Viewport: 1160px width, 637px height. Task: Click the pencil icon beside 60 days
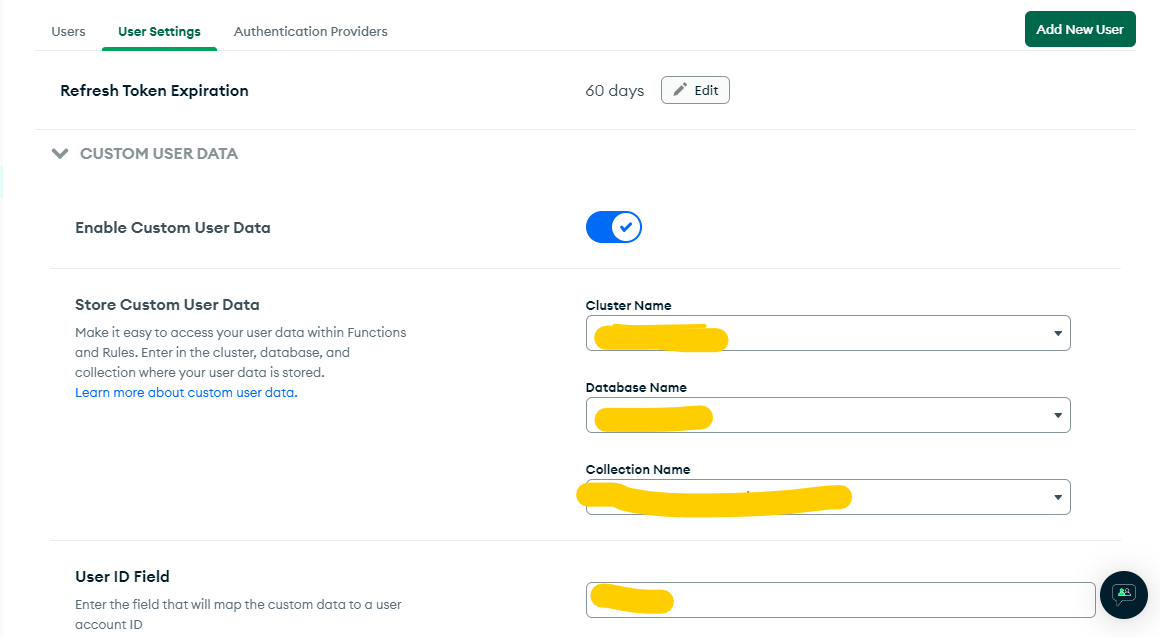(680, 90)
